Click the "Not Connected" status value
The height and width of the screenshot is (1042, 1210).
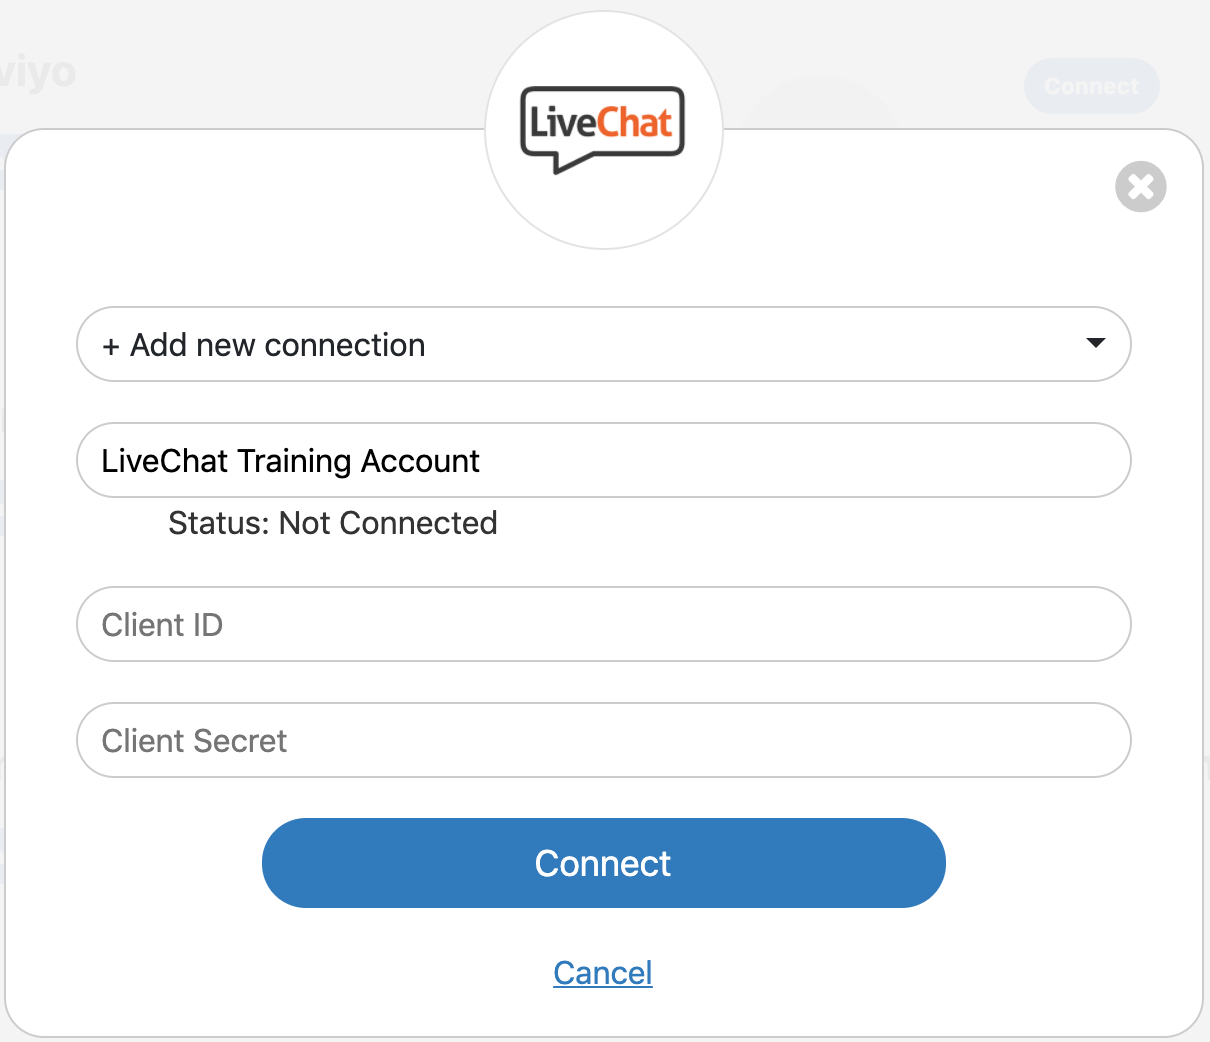click(x=388, y=523)
